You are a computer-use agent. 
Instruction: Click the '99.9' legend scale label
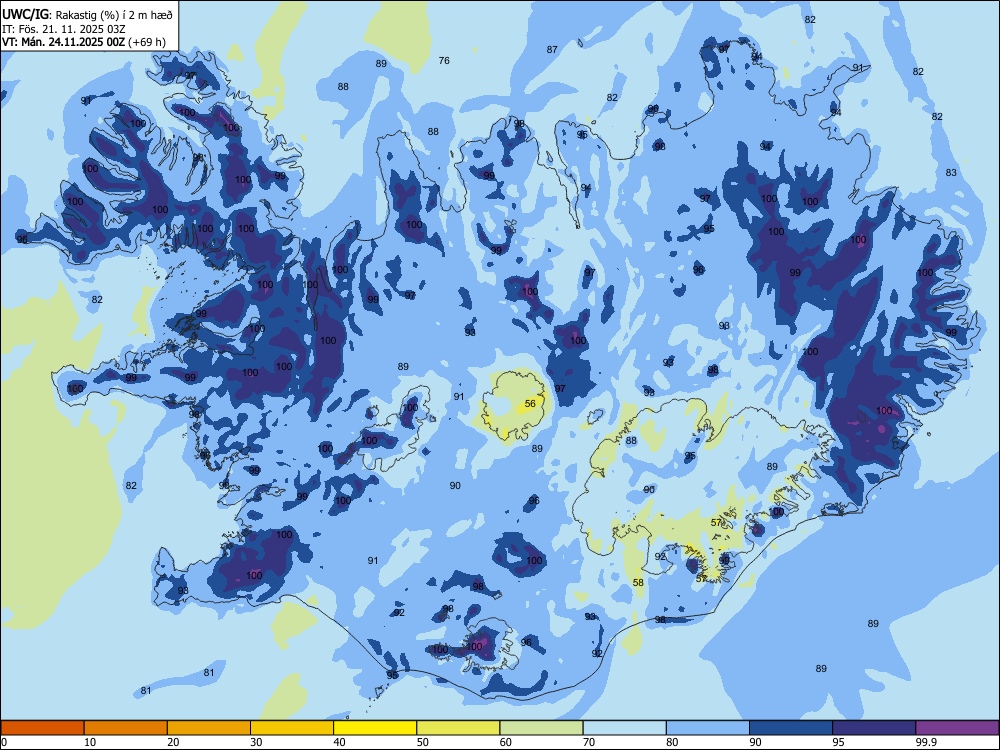[x=926, y=742]
